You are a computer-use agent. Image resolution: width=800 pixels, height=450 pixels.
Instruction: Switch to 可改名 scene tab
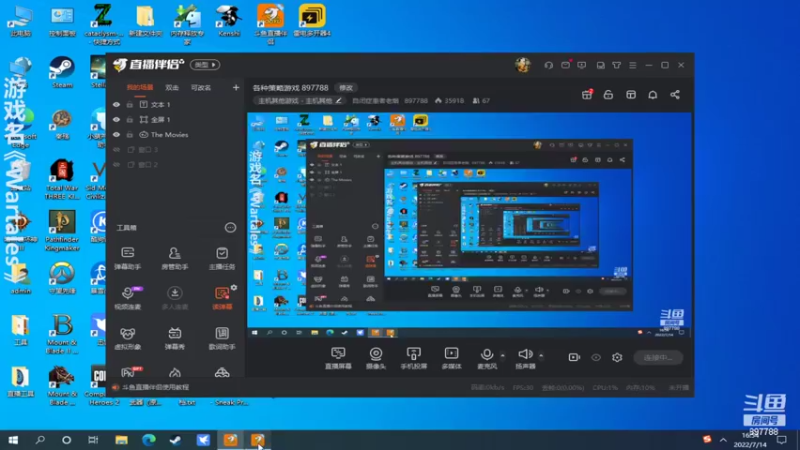pos(201,87)
